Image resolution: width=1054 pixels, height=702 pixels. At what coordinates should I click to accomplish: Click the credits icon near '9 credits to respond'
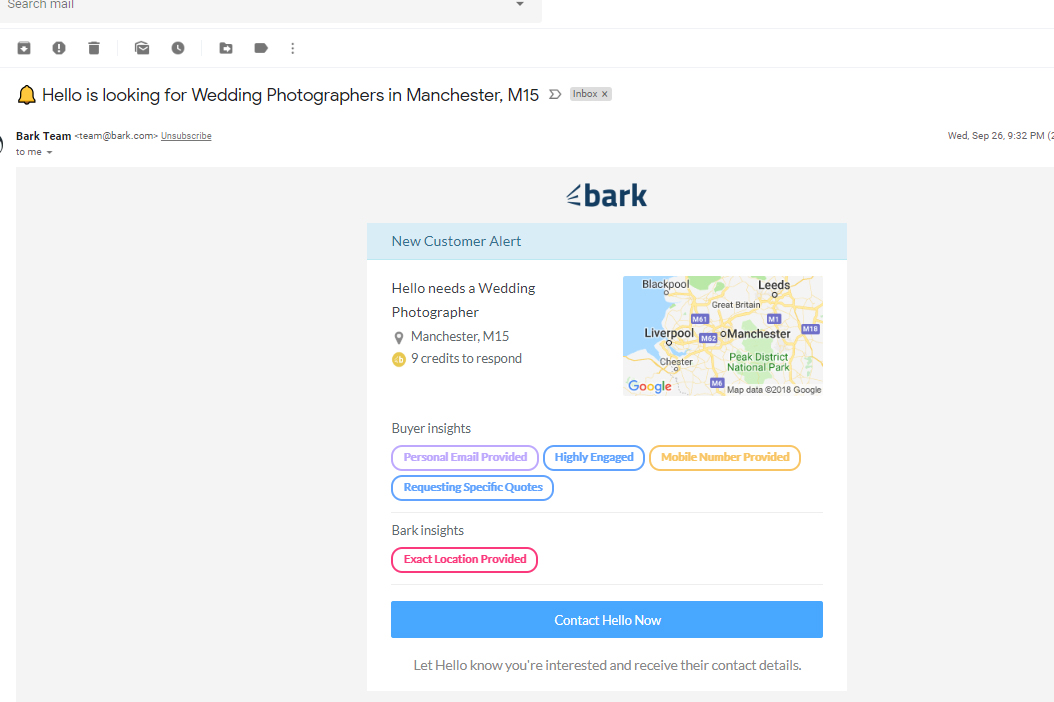[x=399, y=358]
